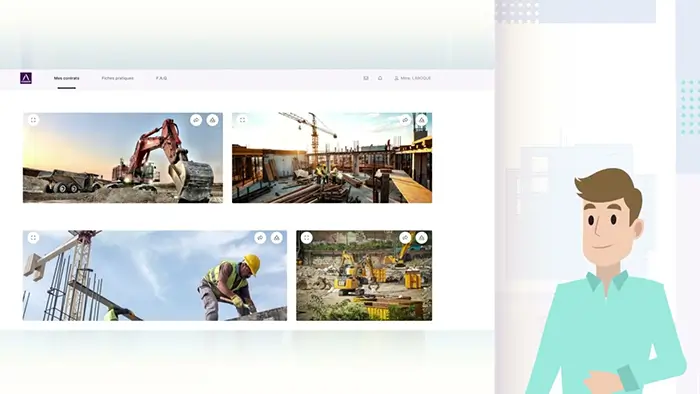Open the mail envelope icon in header
700x394 pixels.
(x=366, y=78)
